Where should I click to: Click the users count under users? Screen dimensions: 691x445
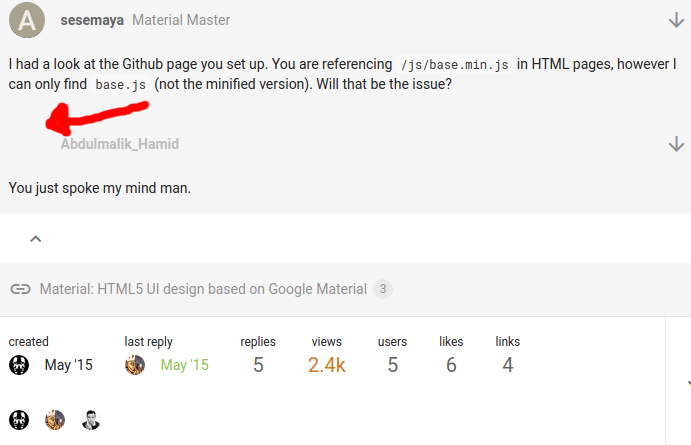393,365
